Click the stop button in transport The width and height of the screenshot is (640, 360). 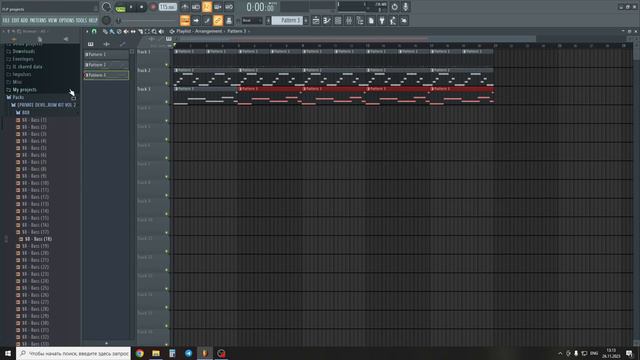tap(142, 7)
